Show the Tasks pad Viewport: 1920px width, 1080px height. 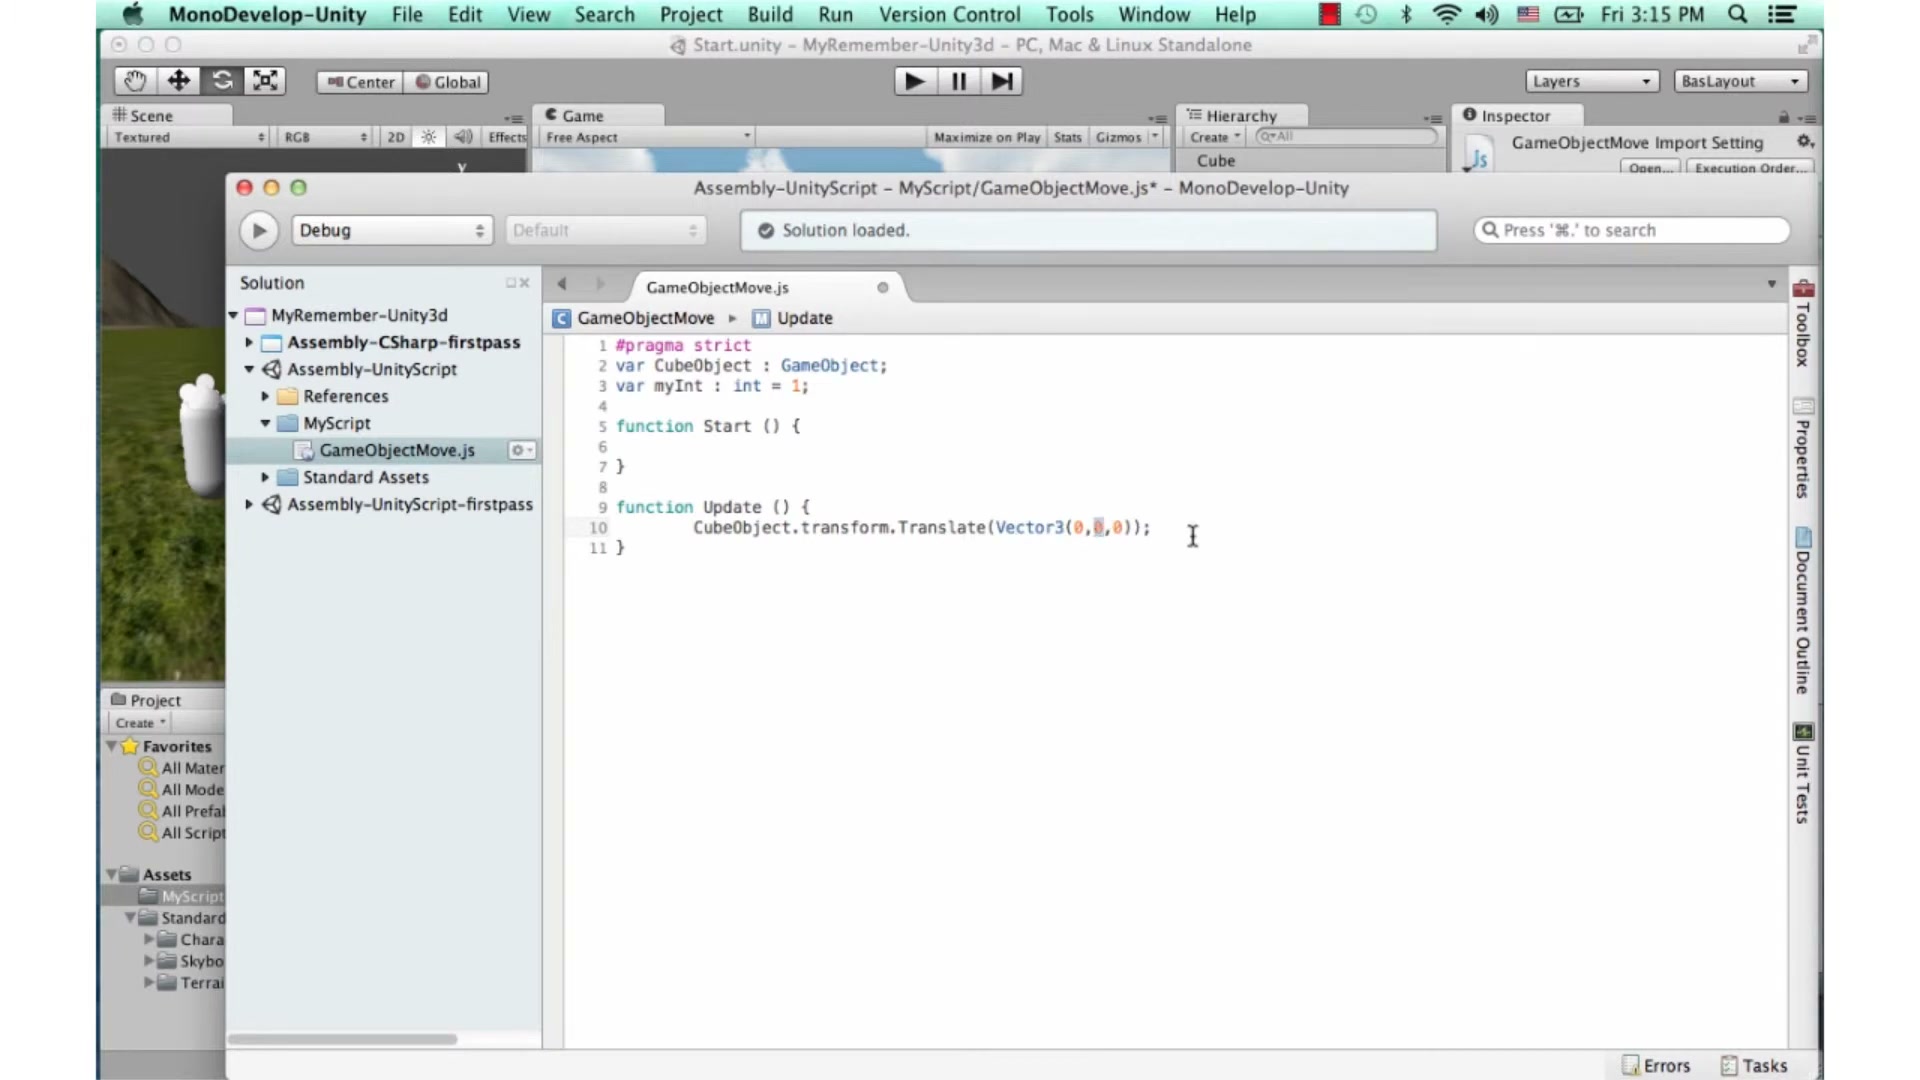pos(1754,1066)
